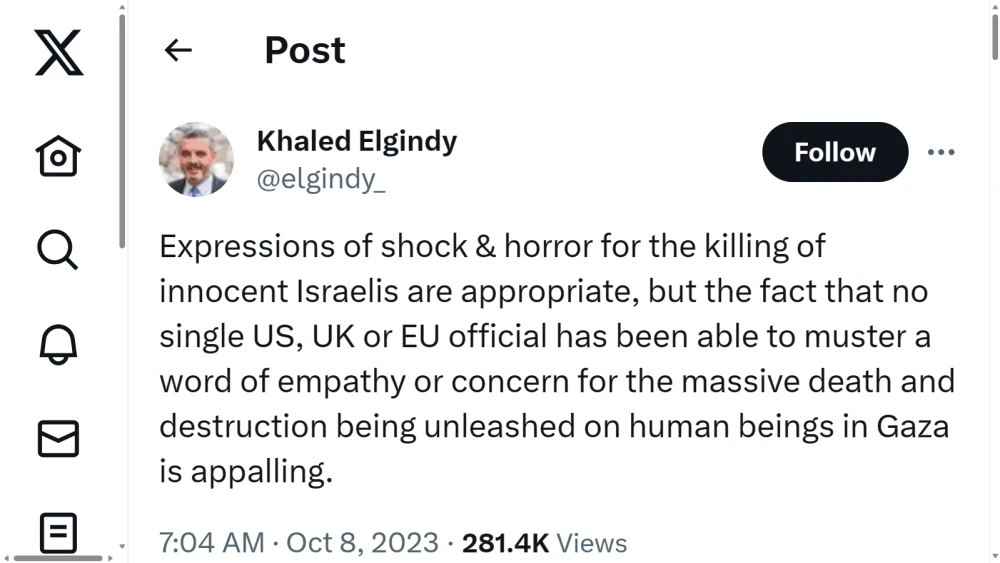Open the @elgindy_ handle link
This screenshot has height=563, width=1000.
322,178
